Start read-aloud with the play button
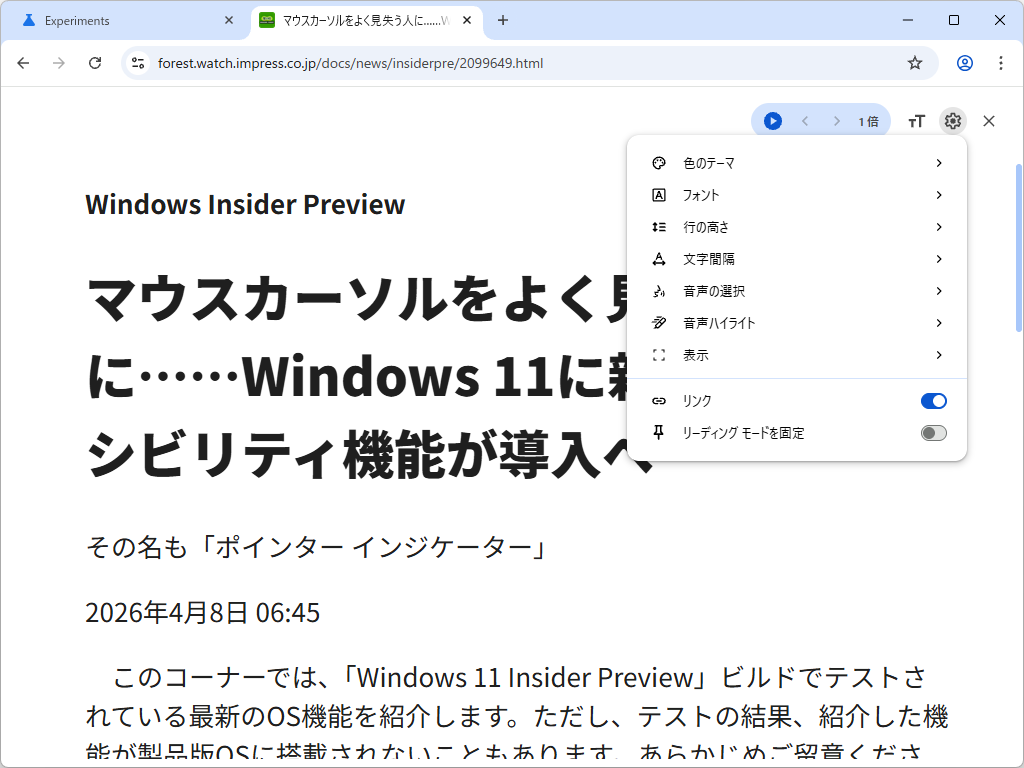 pyautogui.click(x=771, y=121)
